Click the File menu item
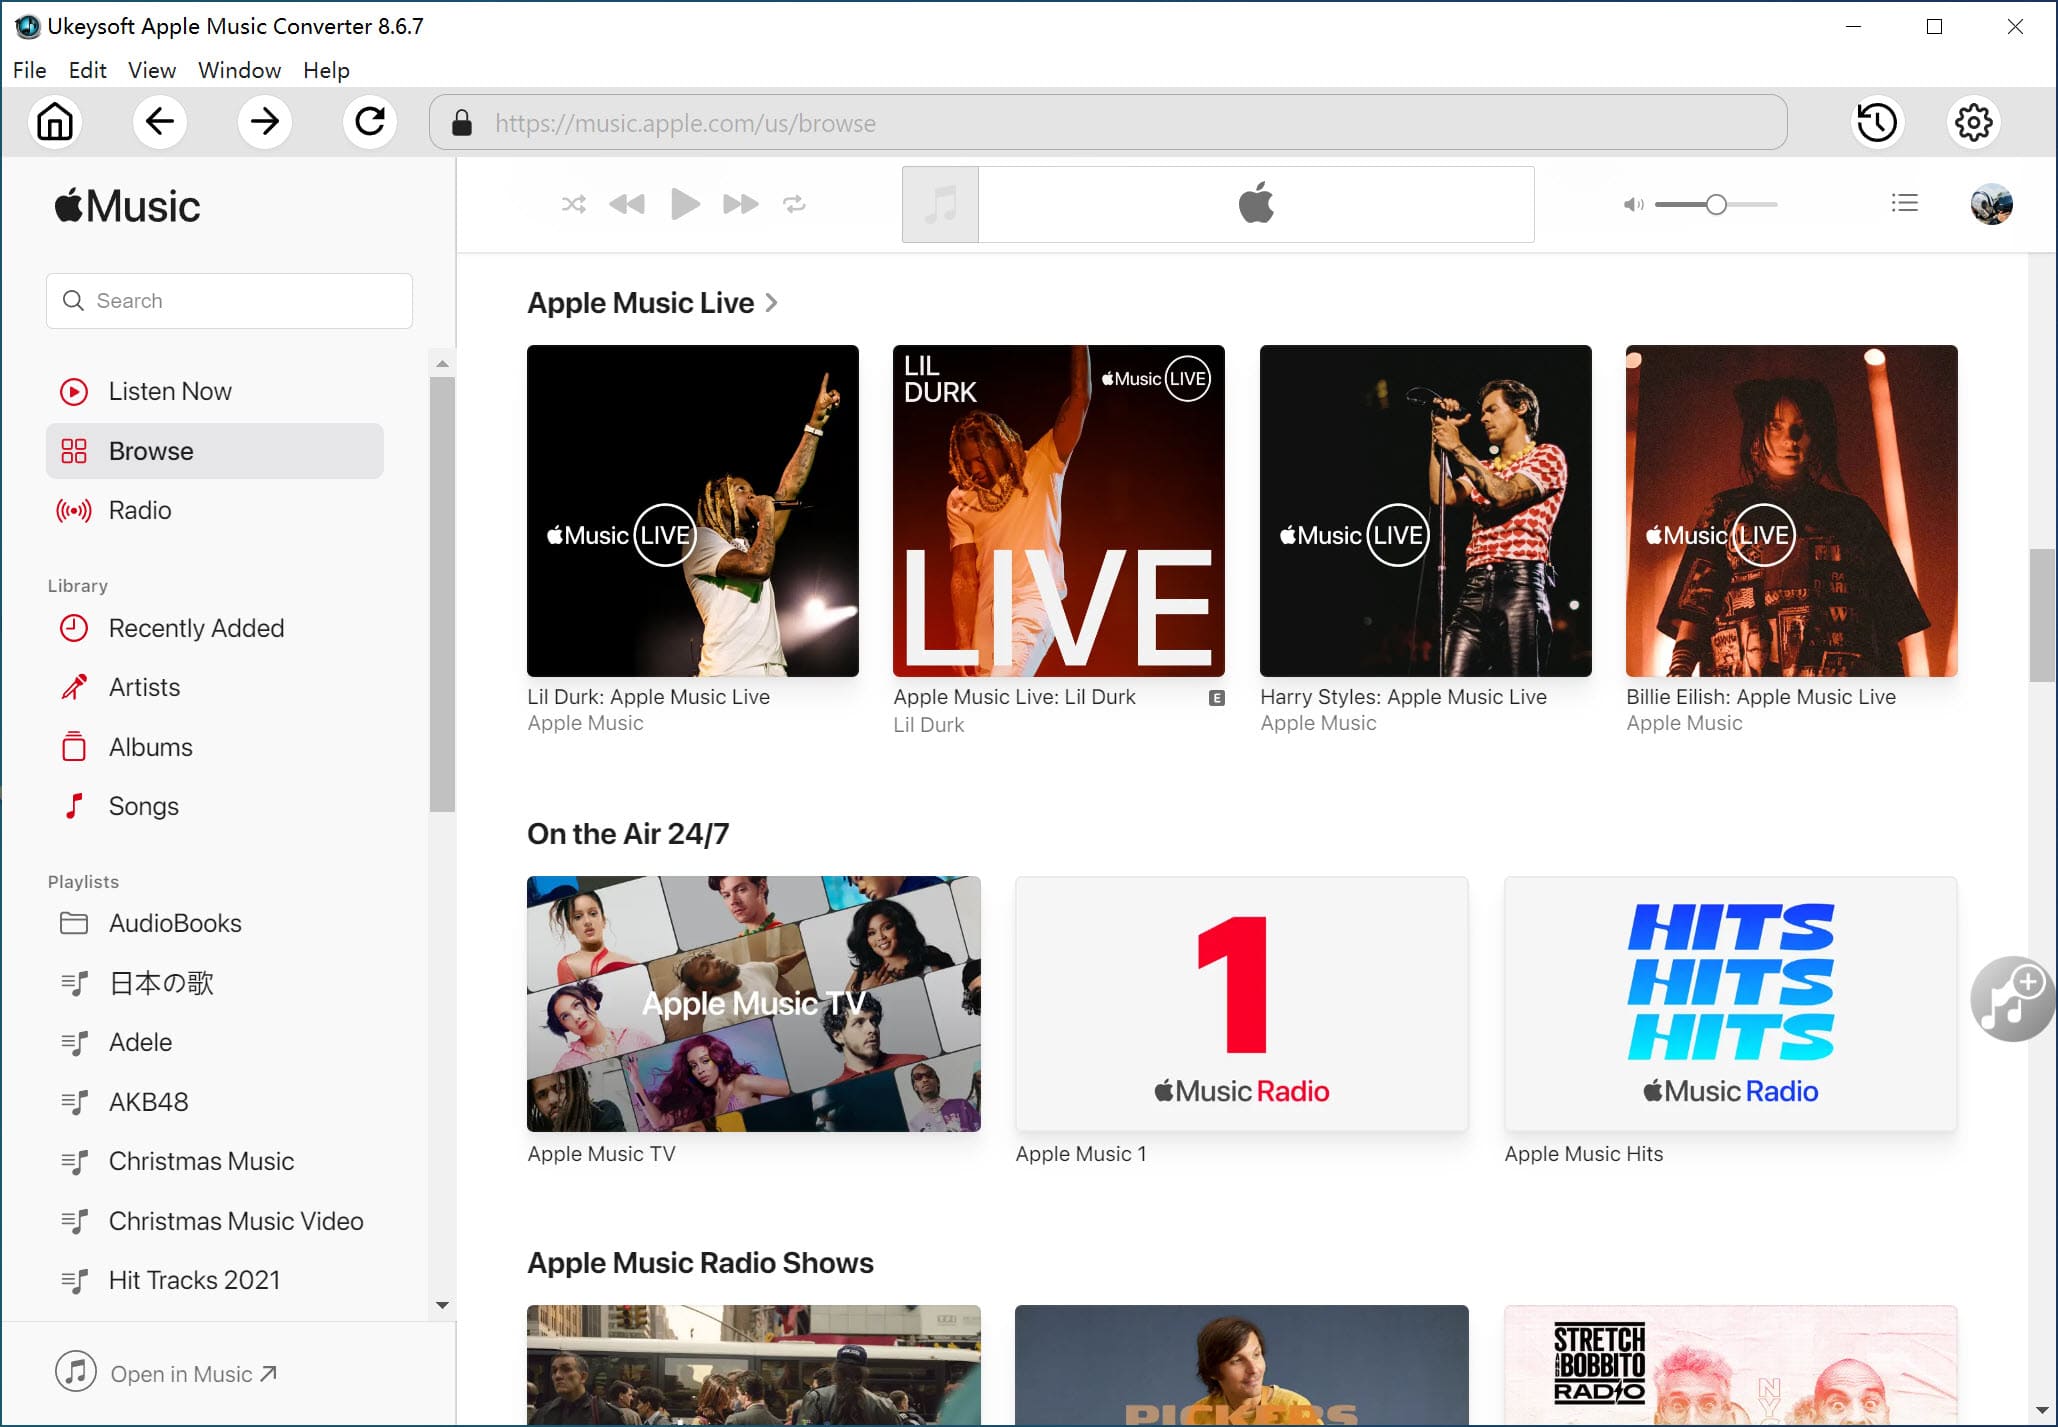The width and height of the screenshot is (2058, 1427). (27, 70)
